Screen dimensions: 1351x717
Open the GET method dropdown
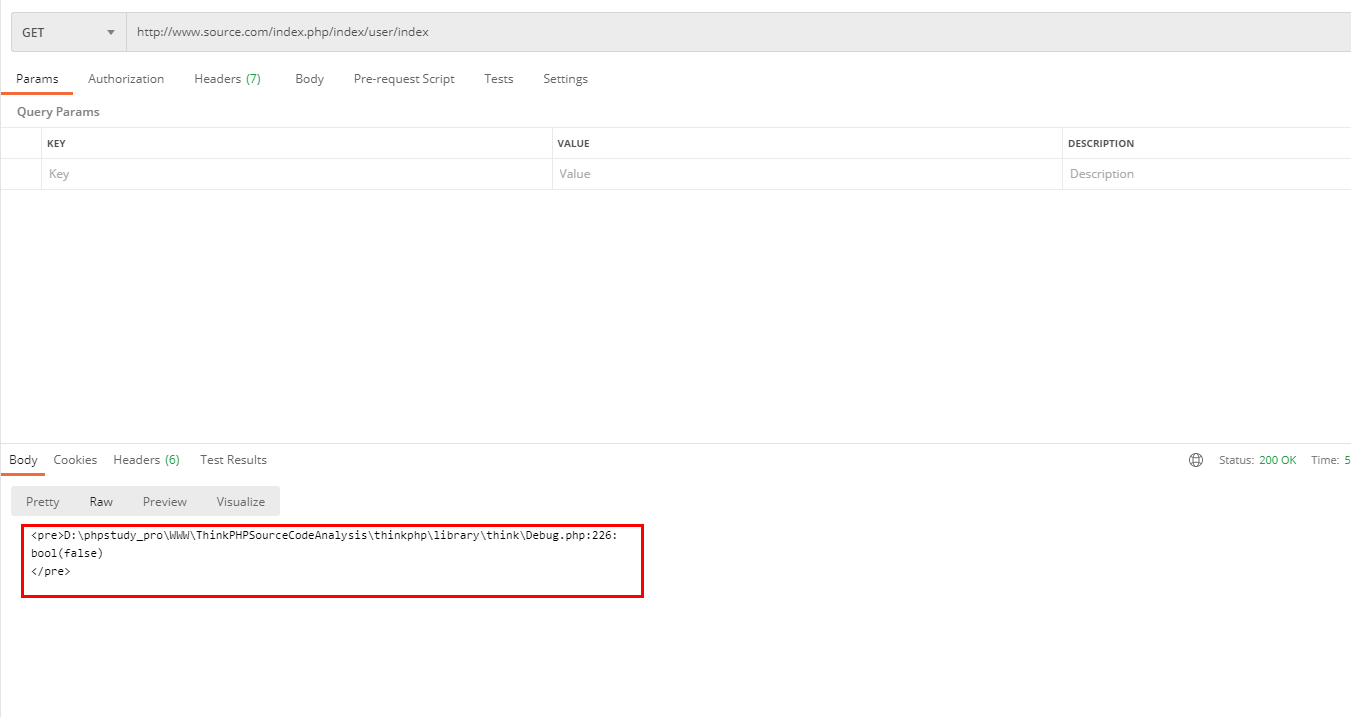[68, 32]
